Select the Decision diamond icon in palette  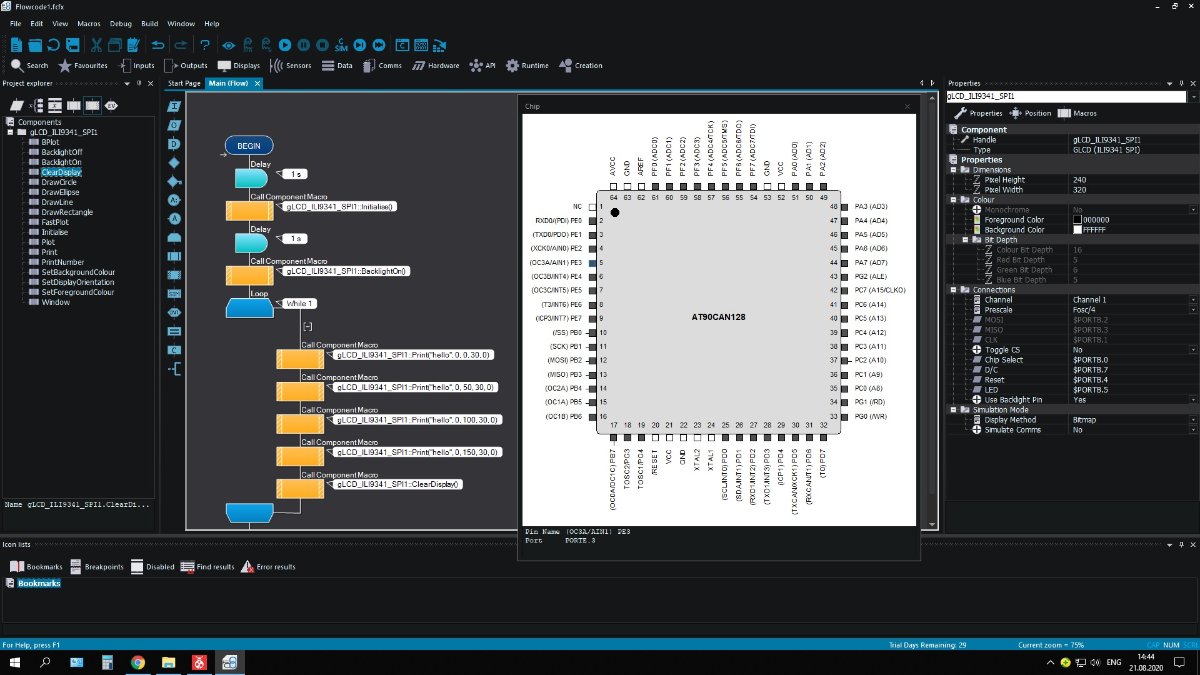click(x=174, y=162)
